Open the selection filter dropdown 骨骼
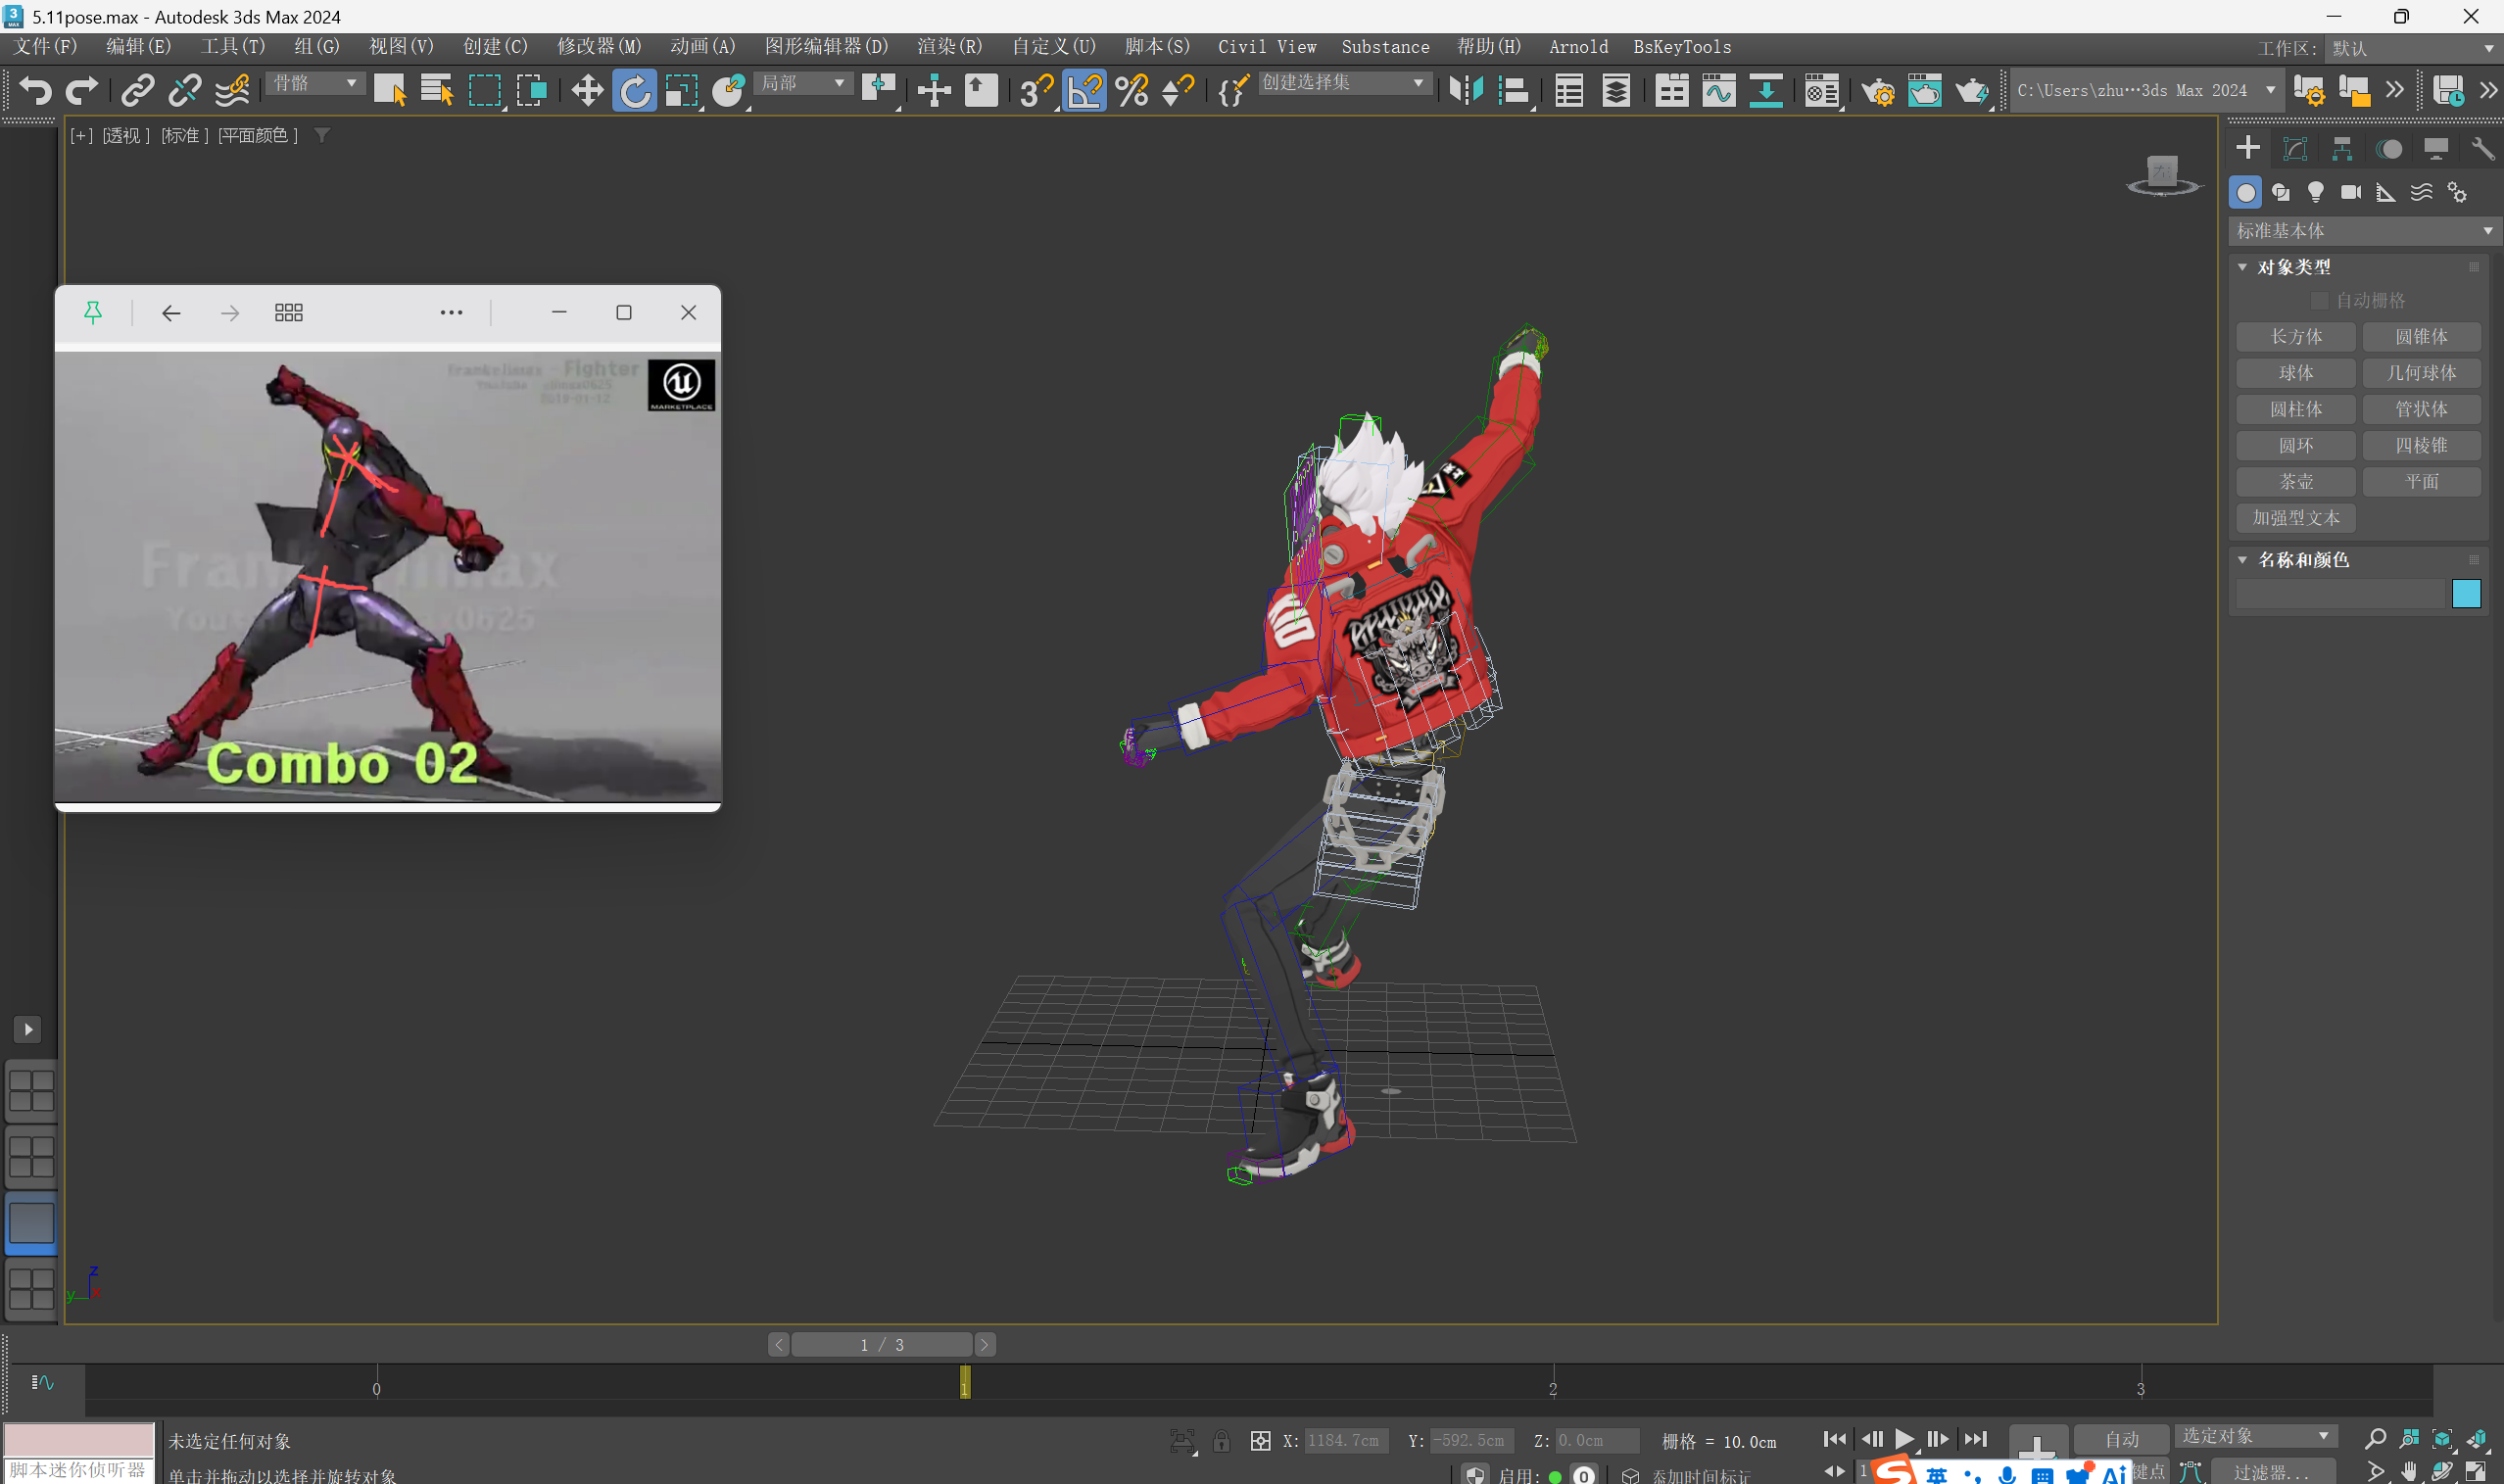The width and height of the screenshot is (2504, 1484). pos(315,83)
